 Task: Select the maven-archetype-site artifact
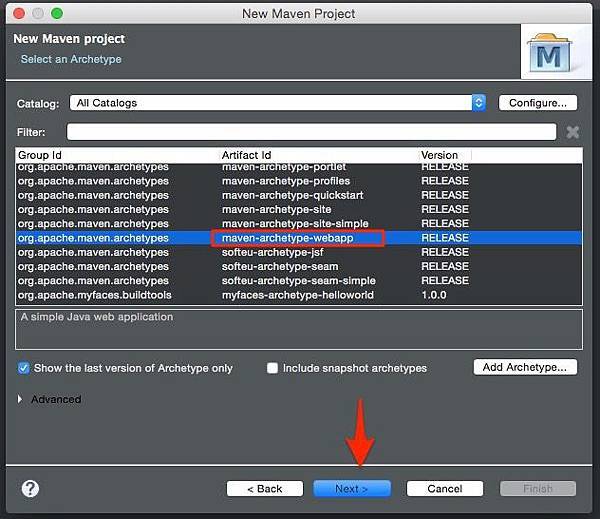pyautogui.click(x=276, y=210)
